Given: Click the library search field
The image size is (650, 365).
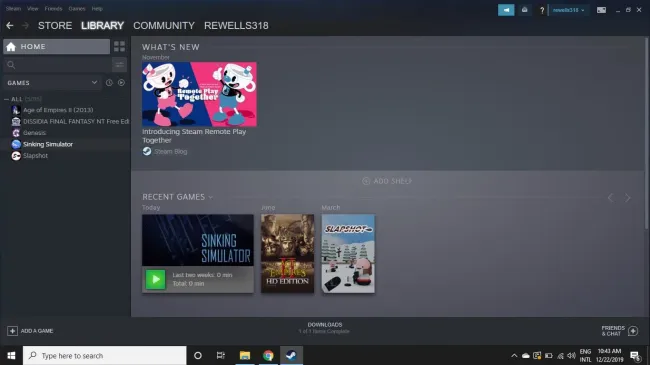Looking at the screenshot, I should pyautogui.click(x=57, y=65).
